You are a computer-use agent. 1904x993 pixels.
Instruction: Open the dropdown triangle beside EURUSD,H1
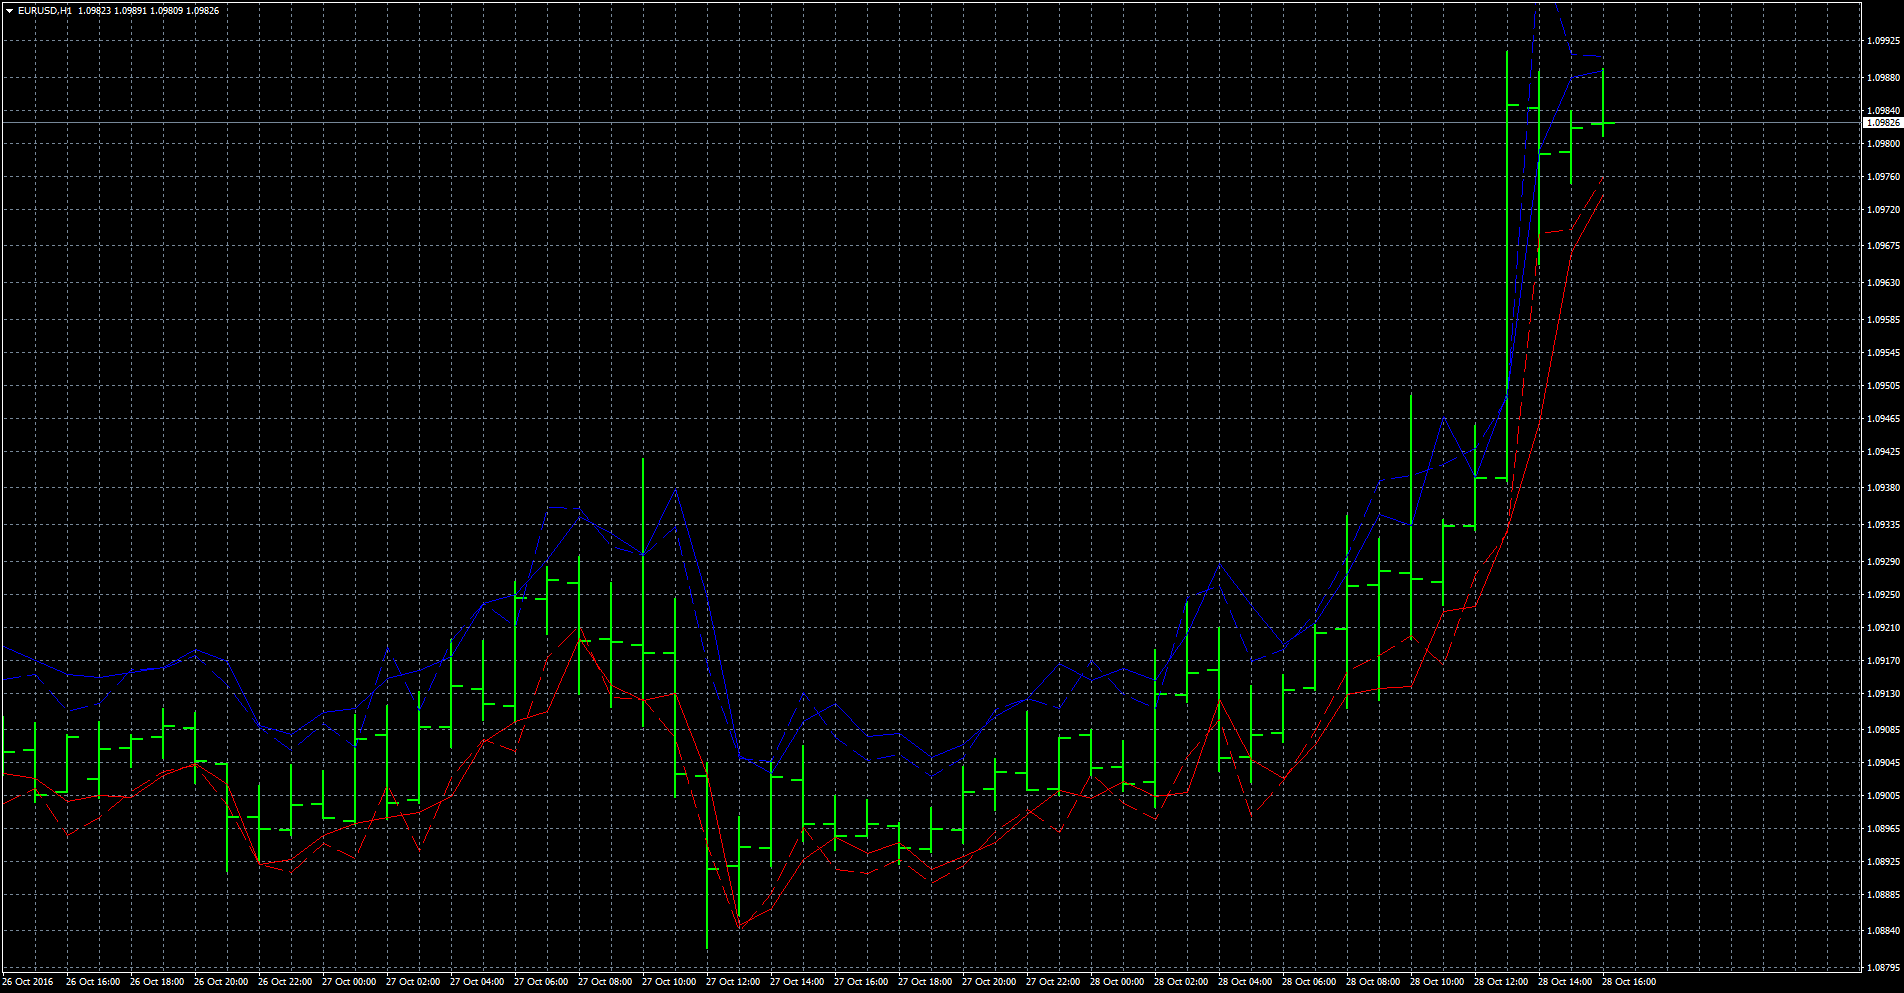click(9, 10)
